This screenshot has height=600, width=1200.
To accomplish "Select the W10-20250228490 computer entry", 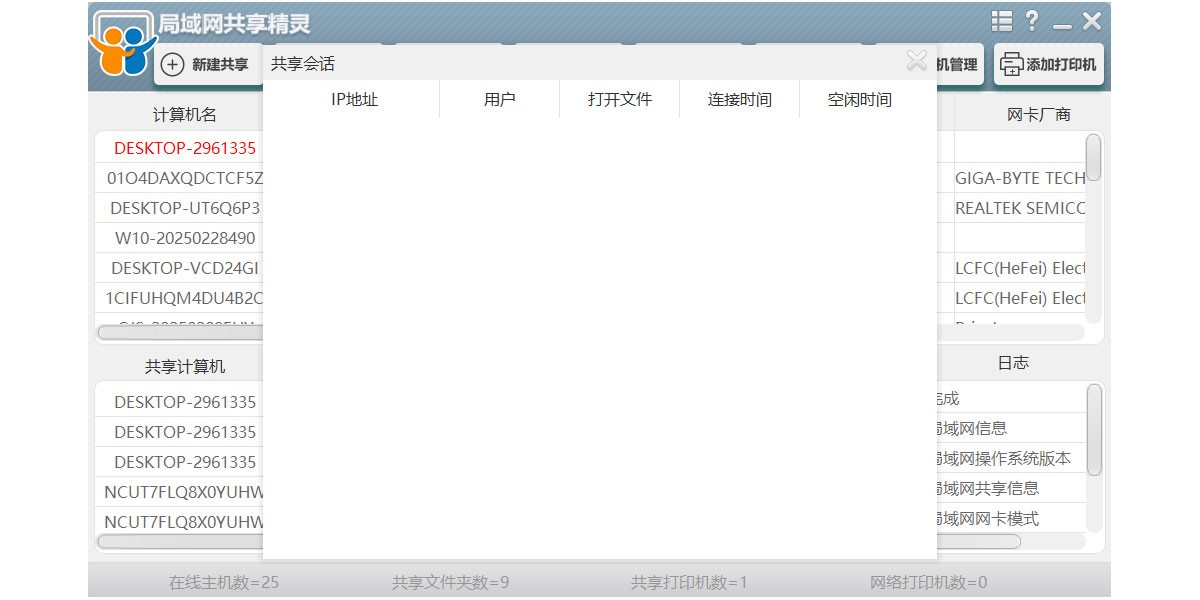I will tap(185, 238).
